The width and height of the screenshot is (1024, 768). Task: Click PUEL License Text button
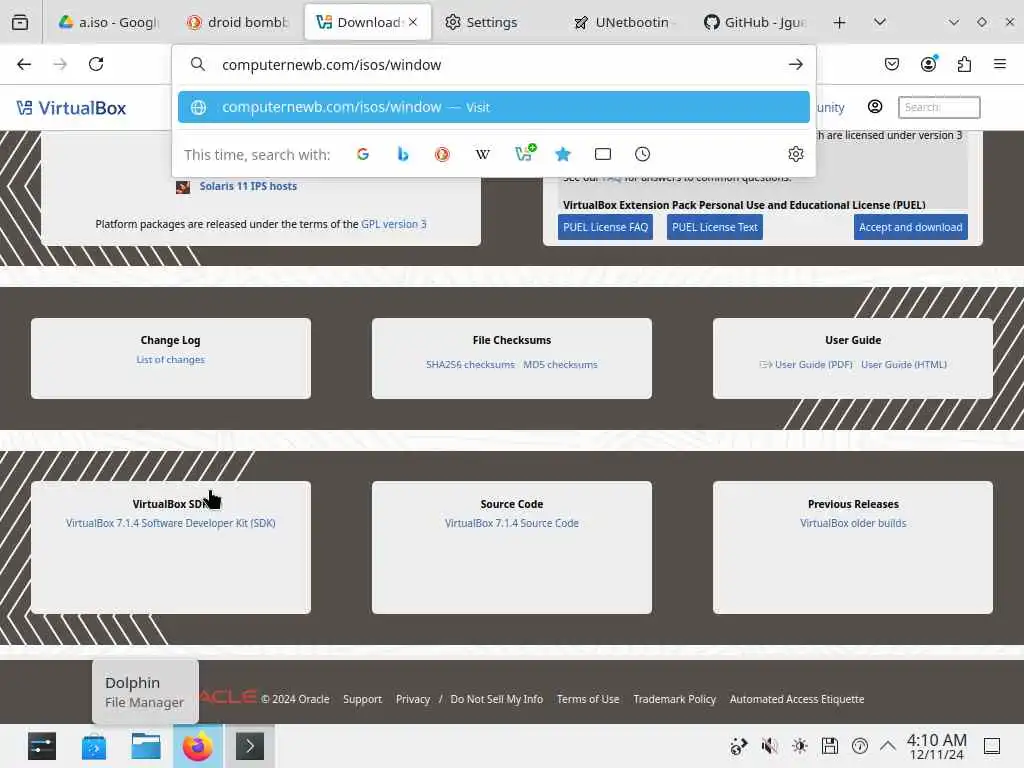coord(714,227)
